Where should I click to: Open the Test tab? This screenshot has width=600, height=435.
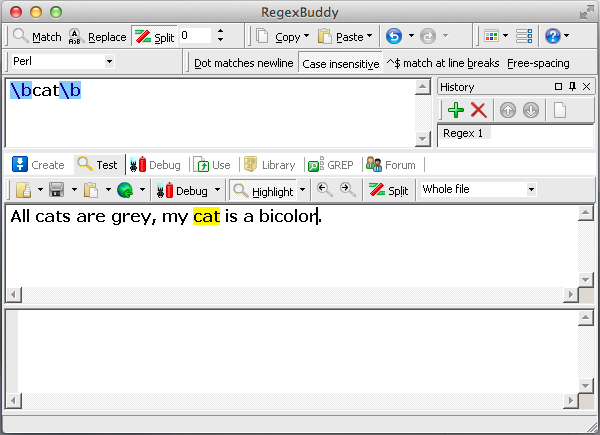pyautogui.click(x=98, y=165)
